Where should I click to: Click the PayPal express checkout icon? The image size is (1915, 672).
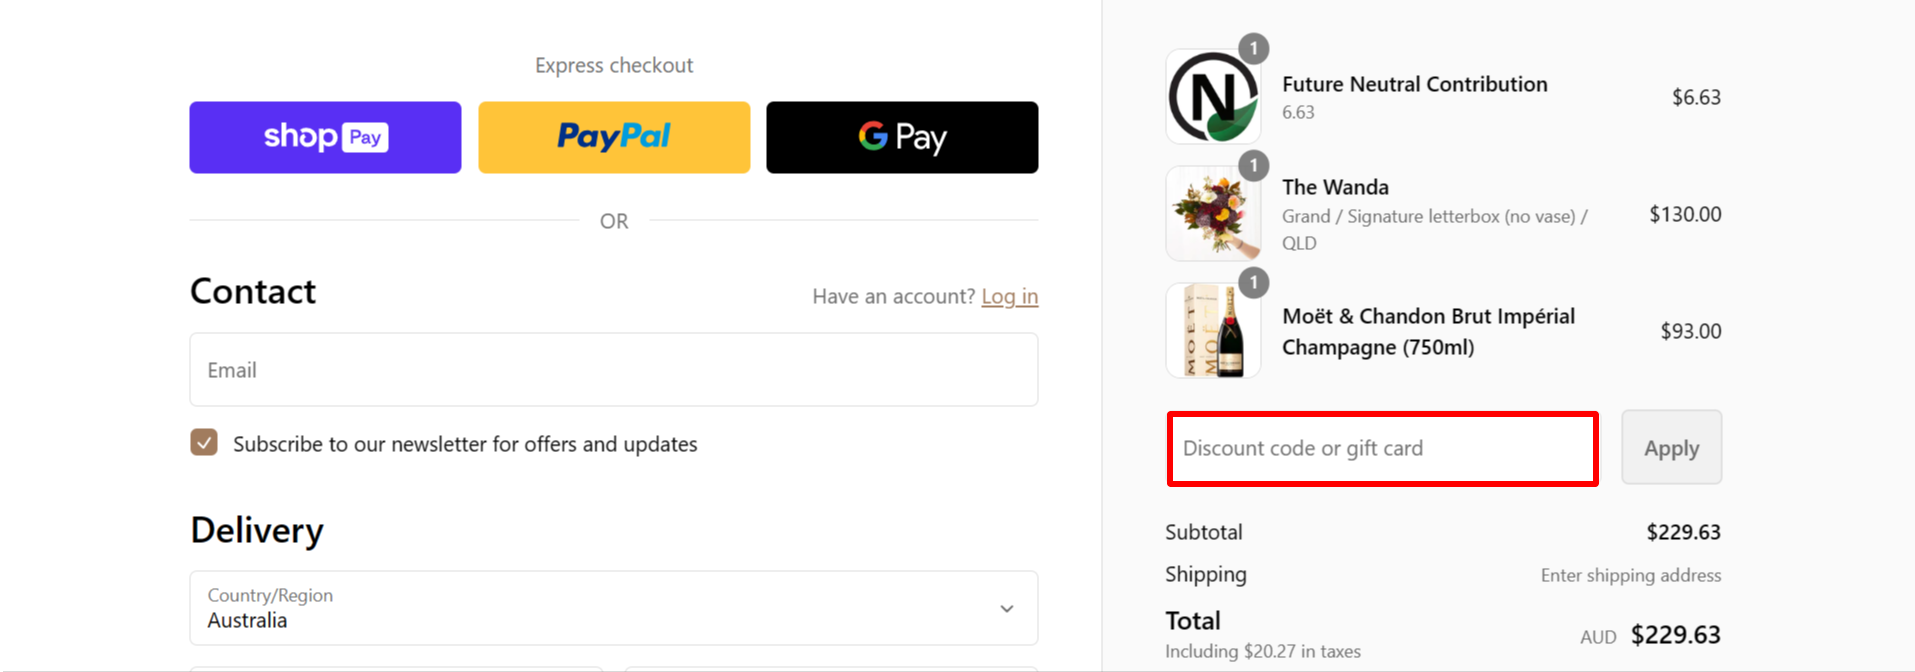(613, 137)
